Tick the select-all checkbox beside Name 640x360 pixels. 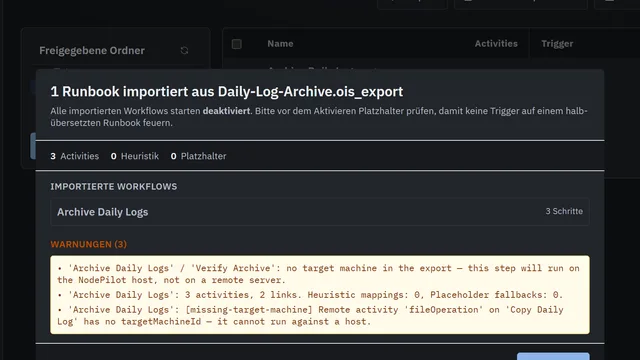(x=237, y=44)
